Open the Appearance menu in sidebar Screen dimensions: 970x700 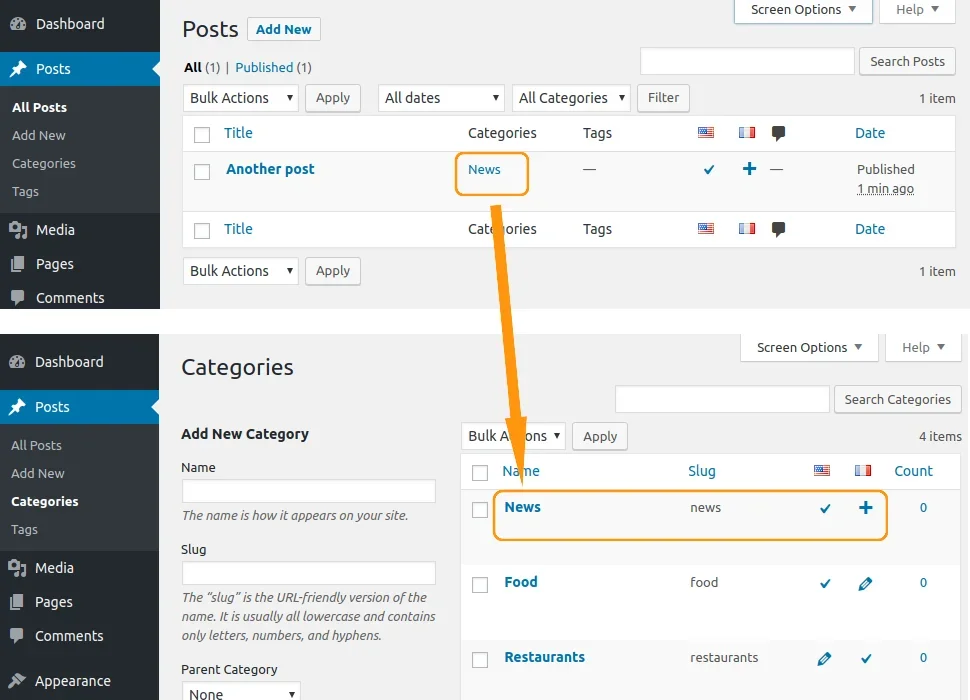(72, 681)
